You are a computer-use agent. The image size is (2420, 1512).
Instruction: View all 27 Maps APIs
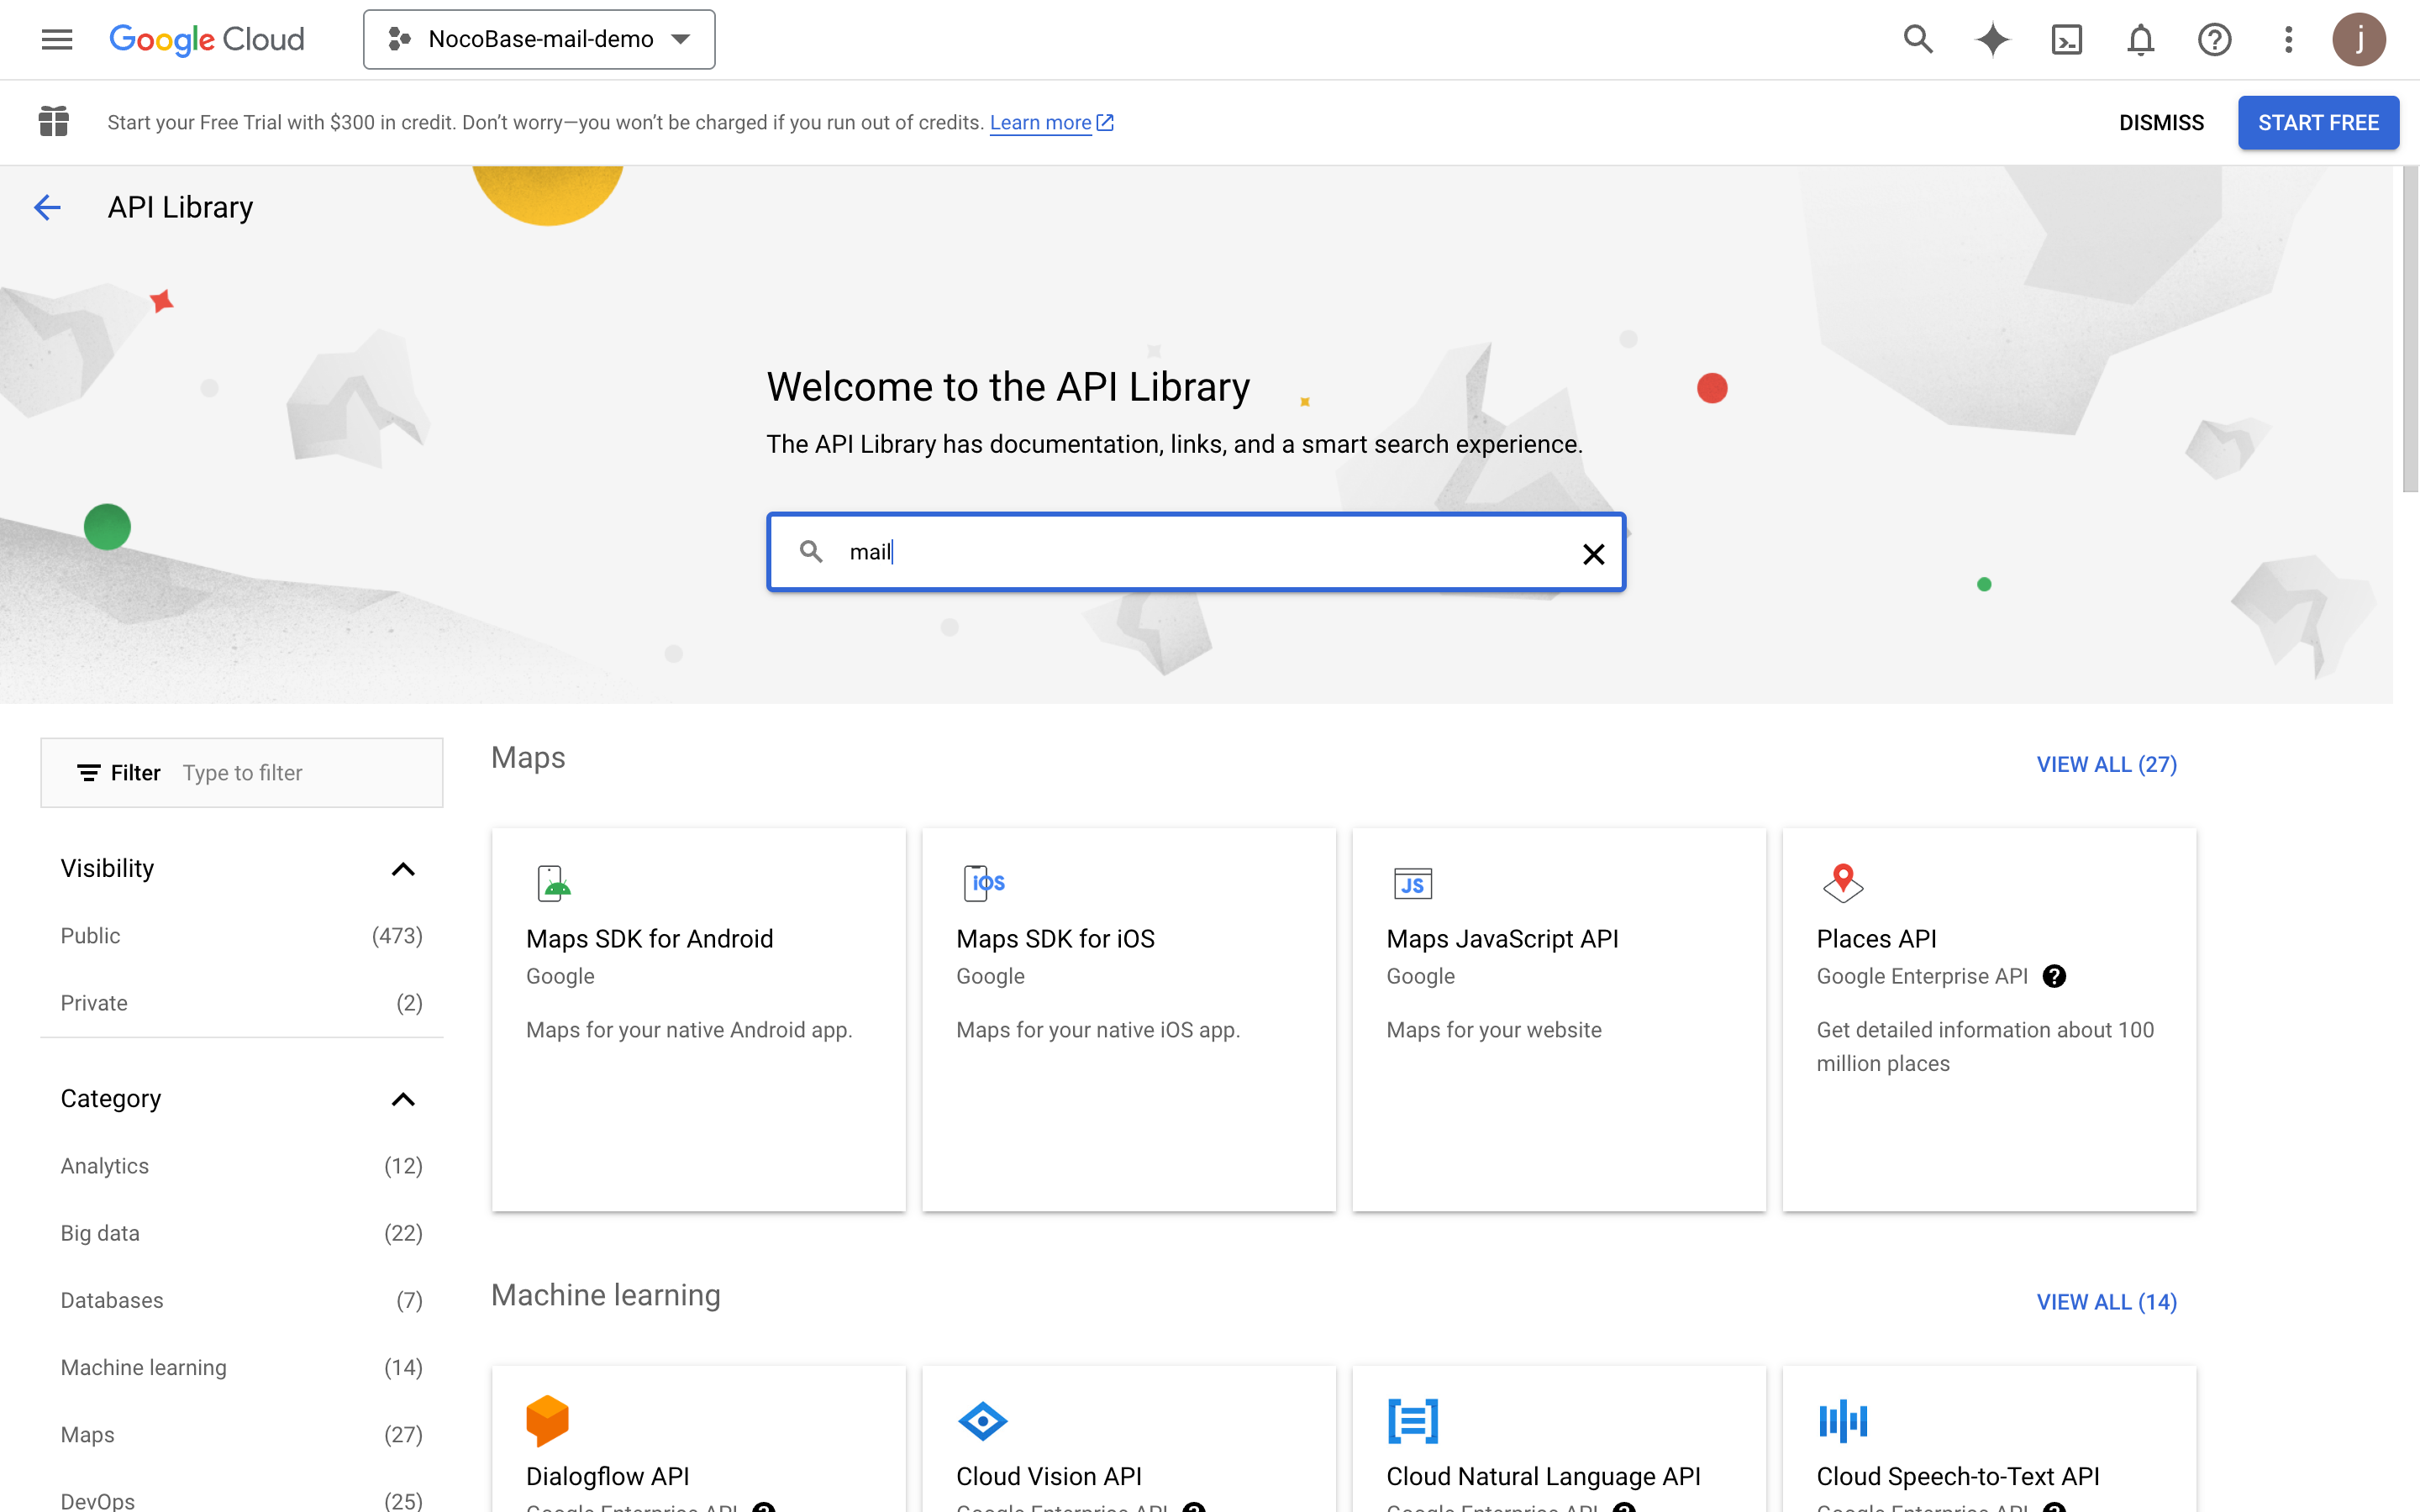2106,764
